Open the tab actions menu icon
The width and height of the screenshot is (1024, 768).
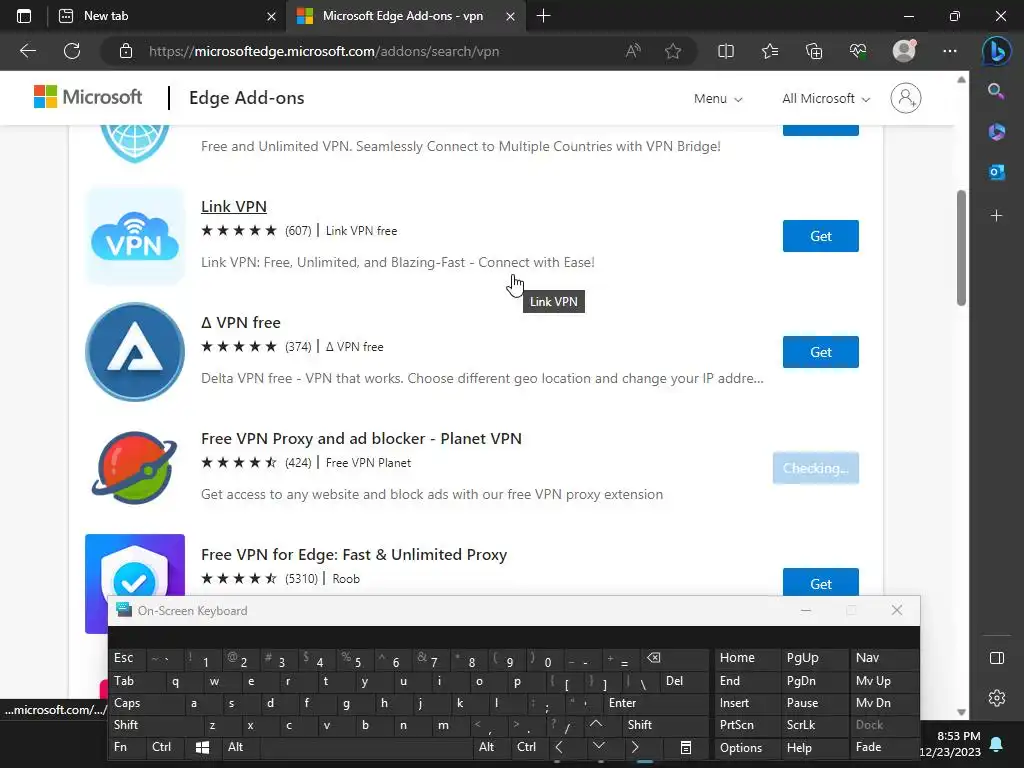click(24, 16)
